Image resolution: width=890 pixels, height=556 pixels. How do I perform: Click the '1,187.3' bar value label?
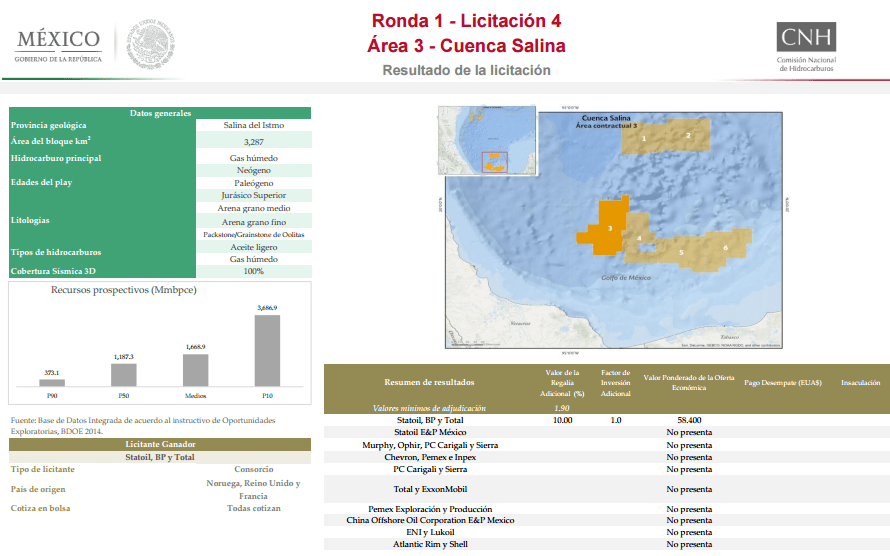pyautogui.click(x=124, y=357)
